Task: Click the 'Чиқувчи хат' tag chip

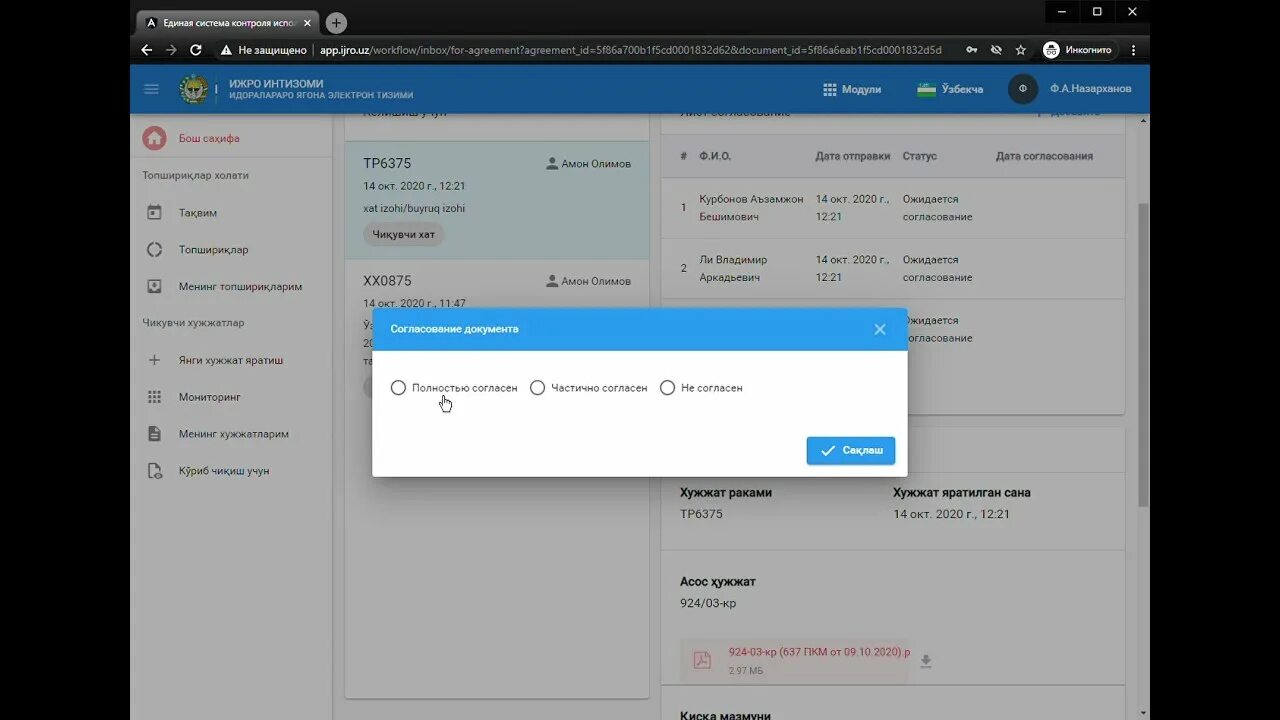Action: [403, 234]
